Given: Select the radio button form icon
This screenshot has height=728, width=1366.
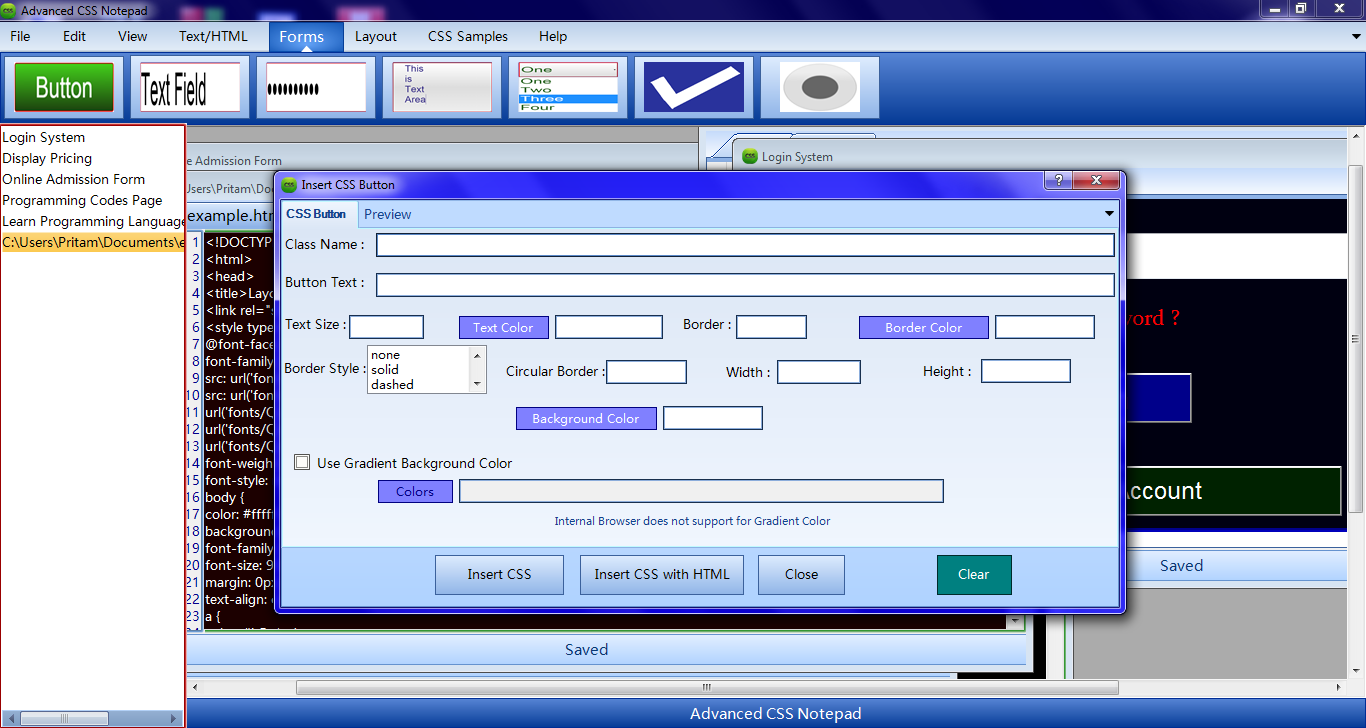Looking at the screenshot, I should pos(819,87).
